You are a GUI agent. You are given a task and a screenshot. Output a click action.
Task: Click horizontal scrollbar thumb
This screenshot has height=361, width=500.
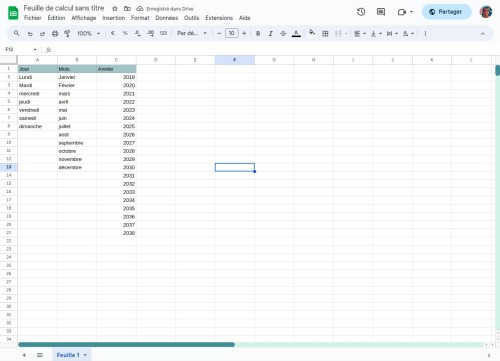pos(126,344)
